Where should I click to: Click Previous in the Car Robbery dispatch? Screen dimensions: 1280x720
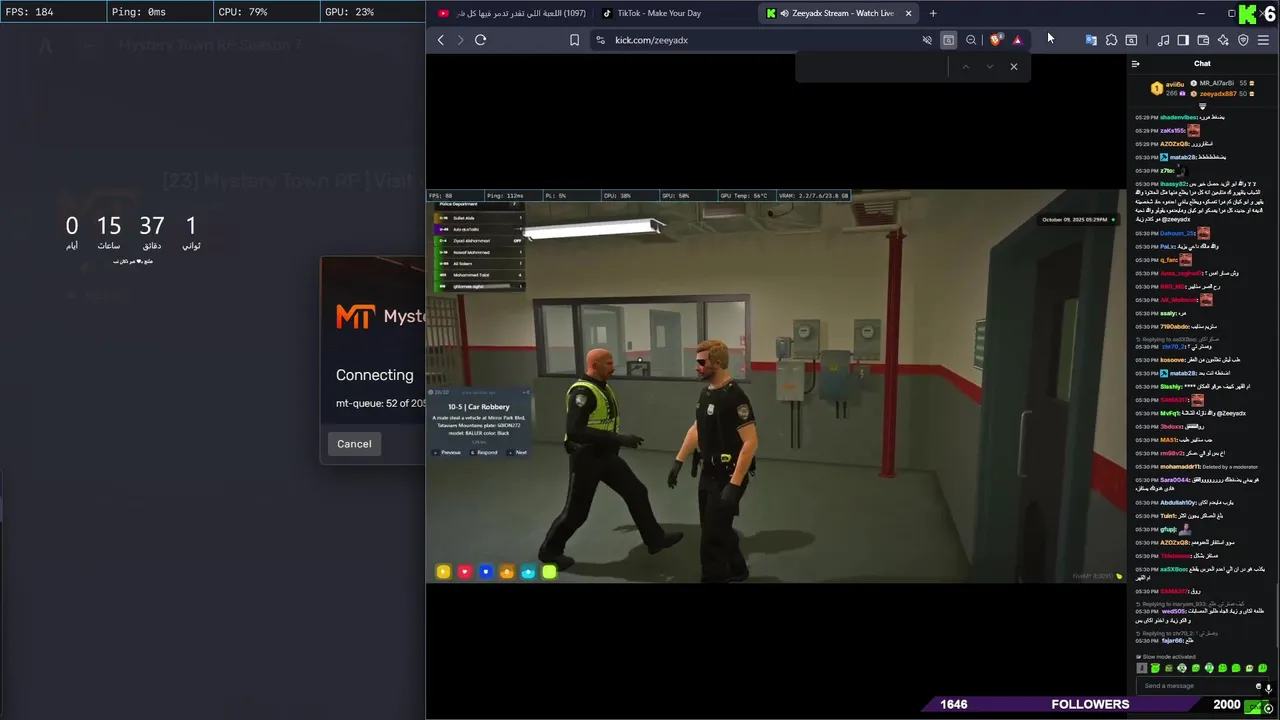[449, 453]
